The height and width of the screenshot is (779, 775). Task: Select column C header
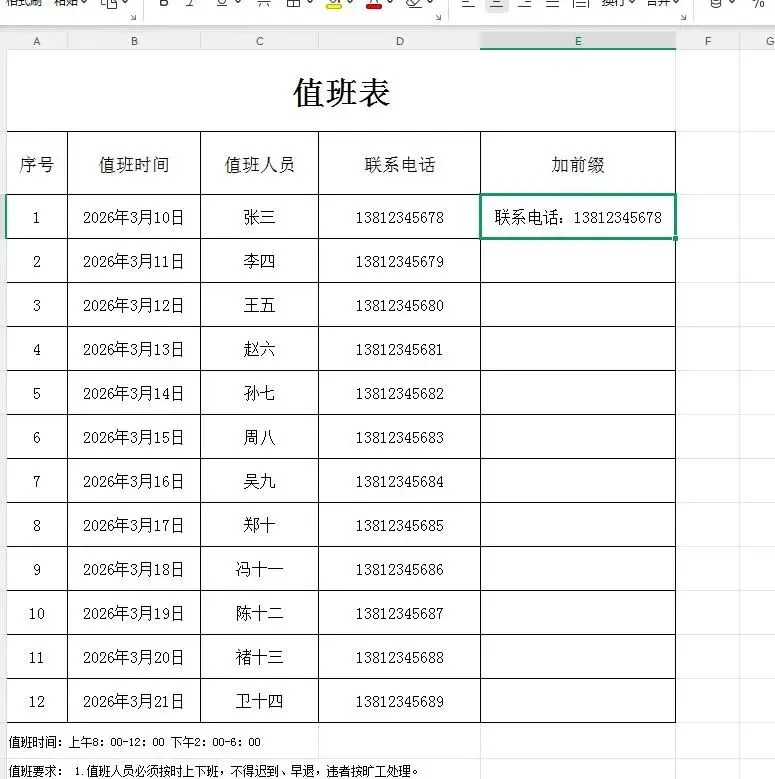[x=259, y=41]
